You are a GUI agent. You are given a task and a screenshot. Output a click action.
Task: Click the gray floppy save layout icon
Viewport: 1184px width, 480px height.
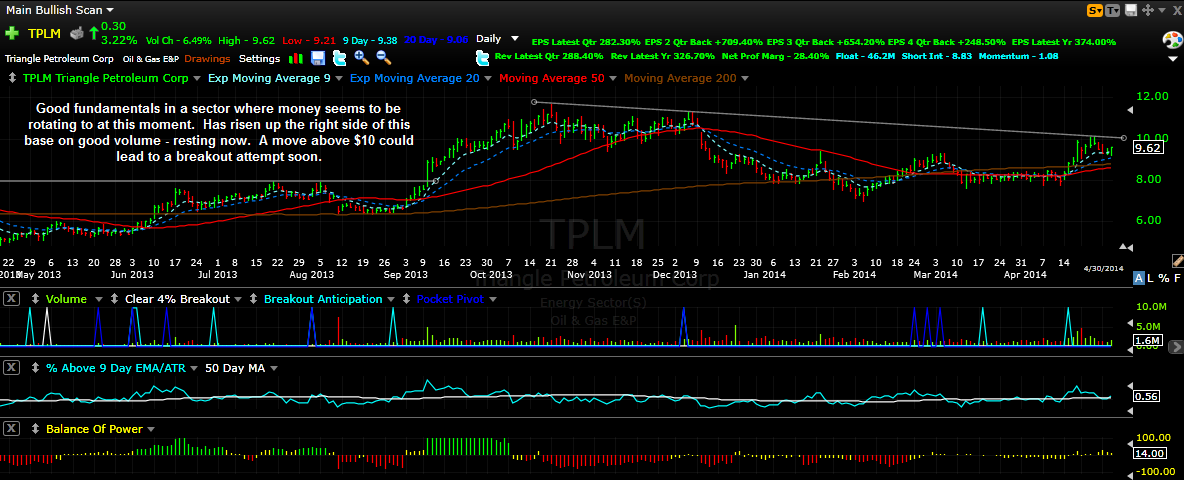pyautogui.click(x=1130, y=11)
